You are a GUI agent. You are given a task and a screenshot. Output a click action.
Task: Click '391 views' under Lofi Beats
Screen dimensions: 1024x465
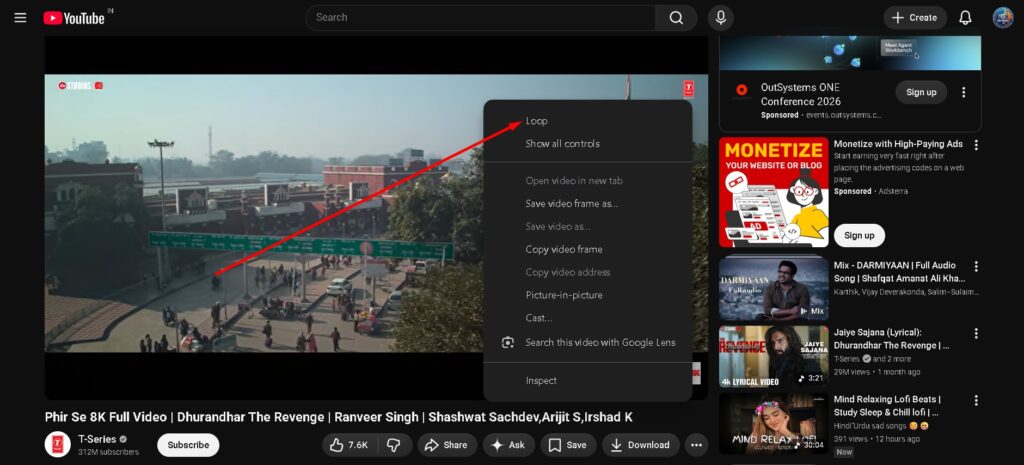click(850, 439)
